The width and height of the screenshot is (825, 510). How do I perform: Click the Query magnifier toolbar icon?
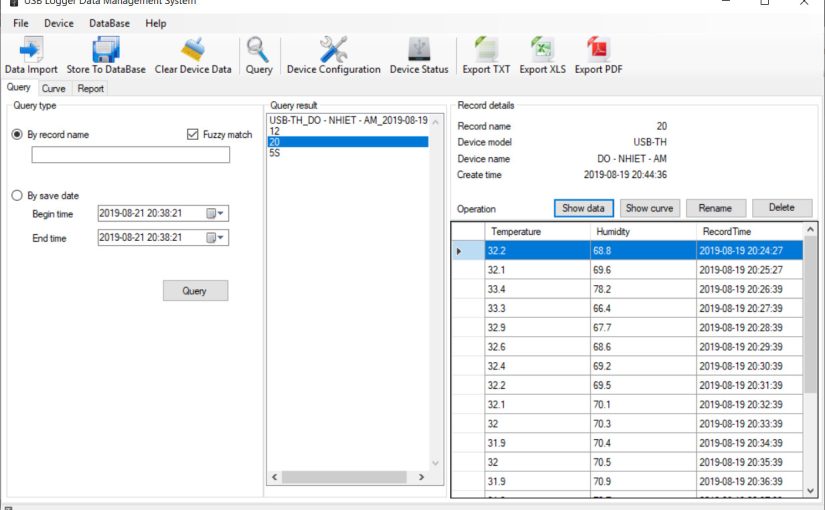pyautogui.click(x=259, y=50)
